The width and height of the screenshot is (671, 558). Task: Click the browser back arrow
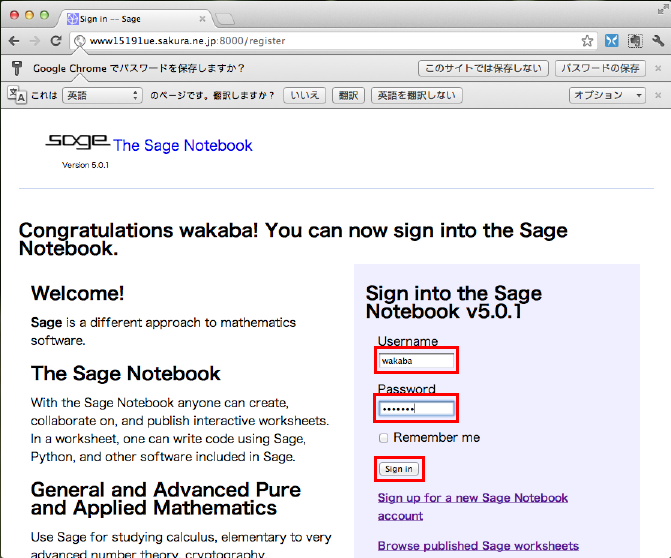point(14,41)
